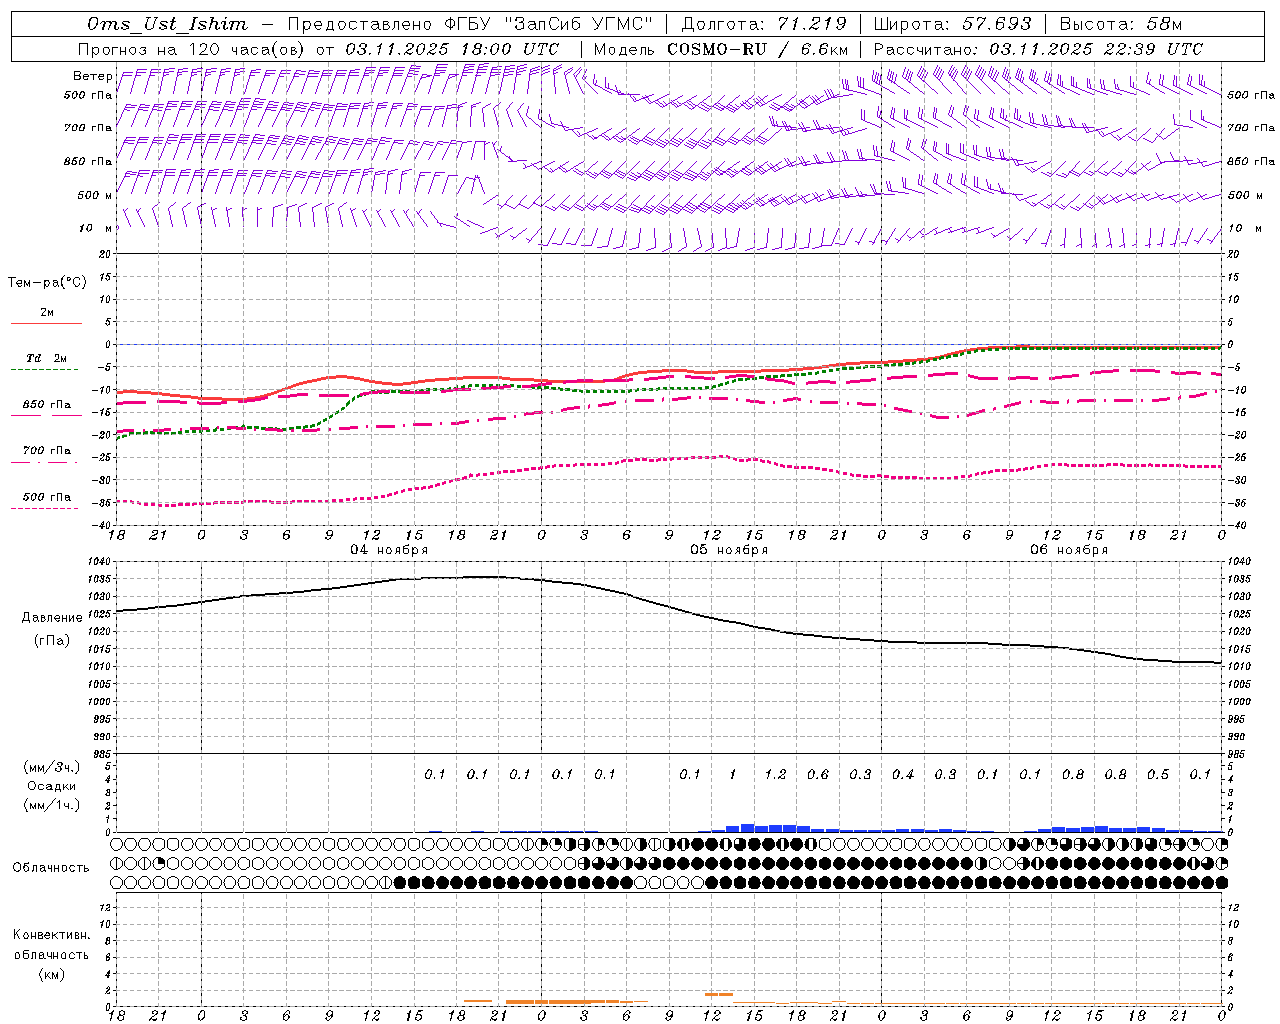Click the Тем-ра(°C) temperature panel label

47,282
